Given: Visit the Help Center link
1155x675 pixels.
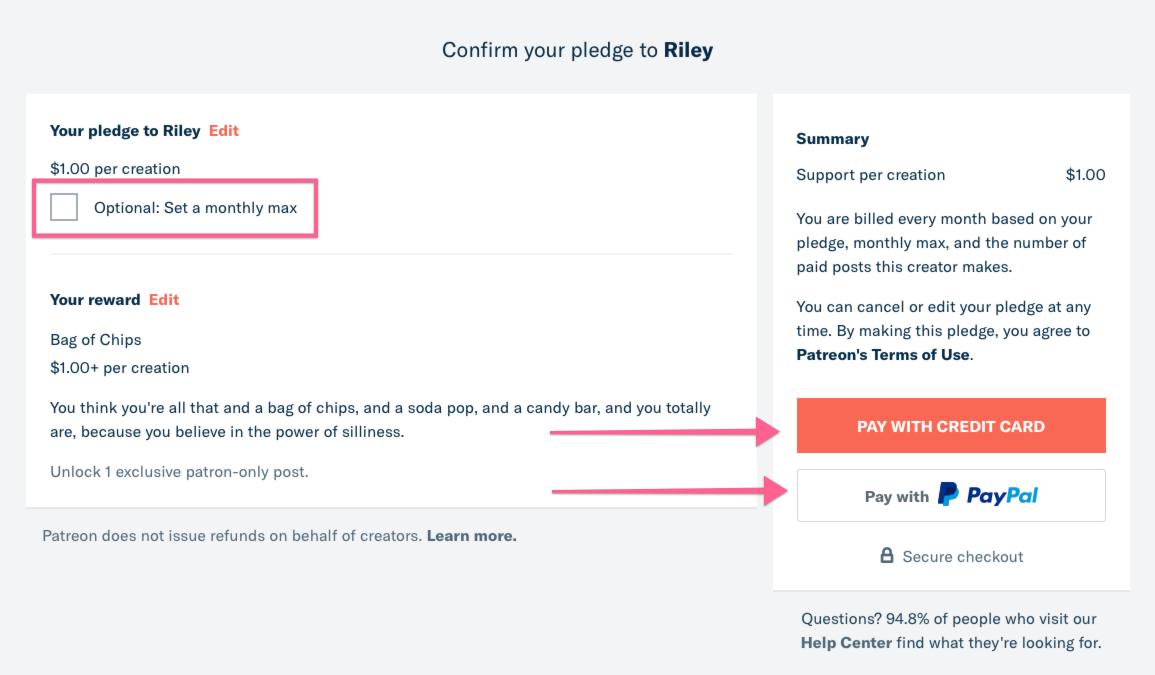Looking at the screenshot, I should click(846, 643).
